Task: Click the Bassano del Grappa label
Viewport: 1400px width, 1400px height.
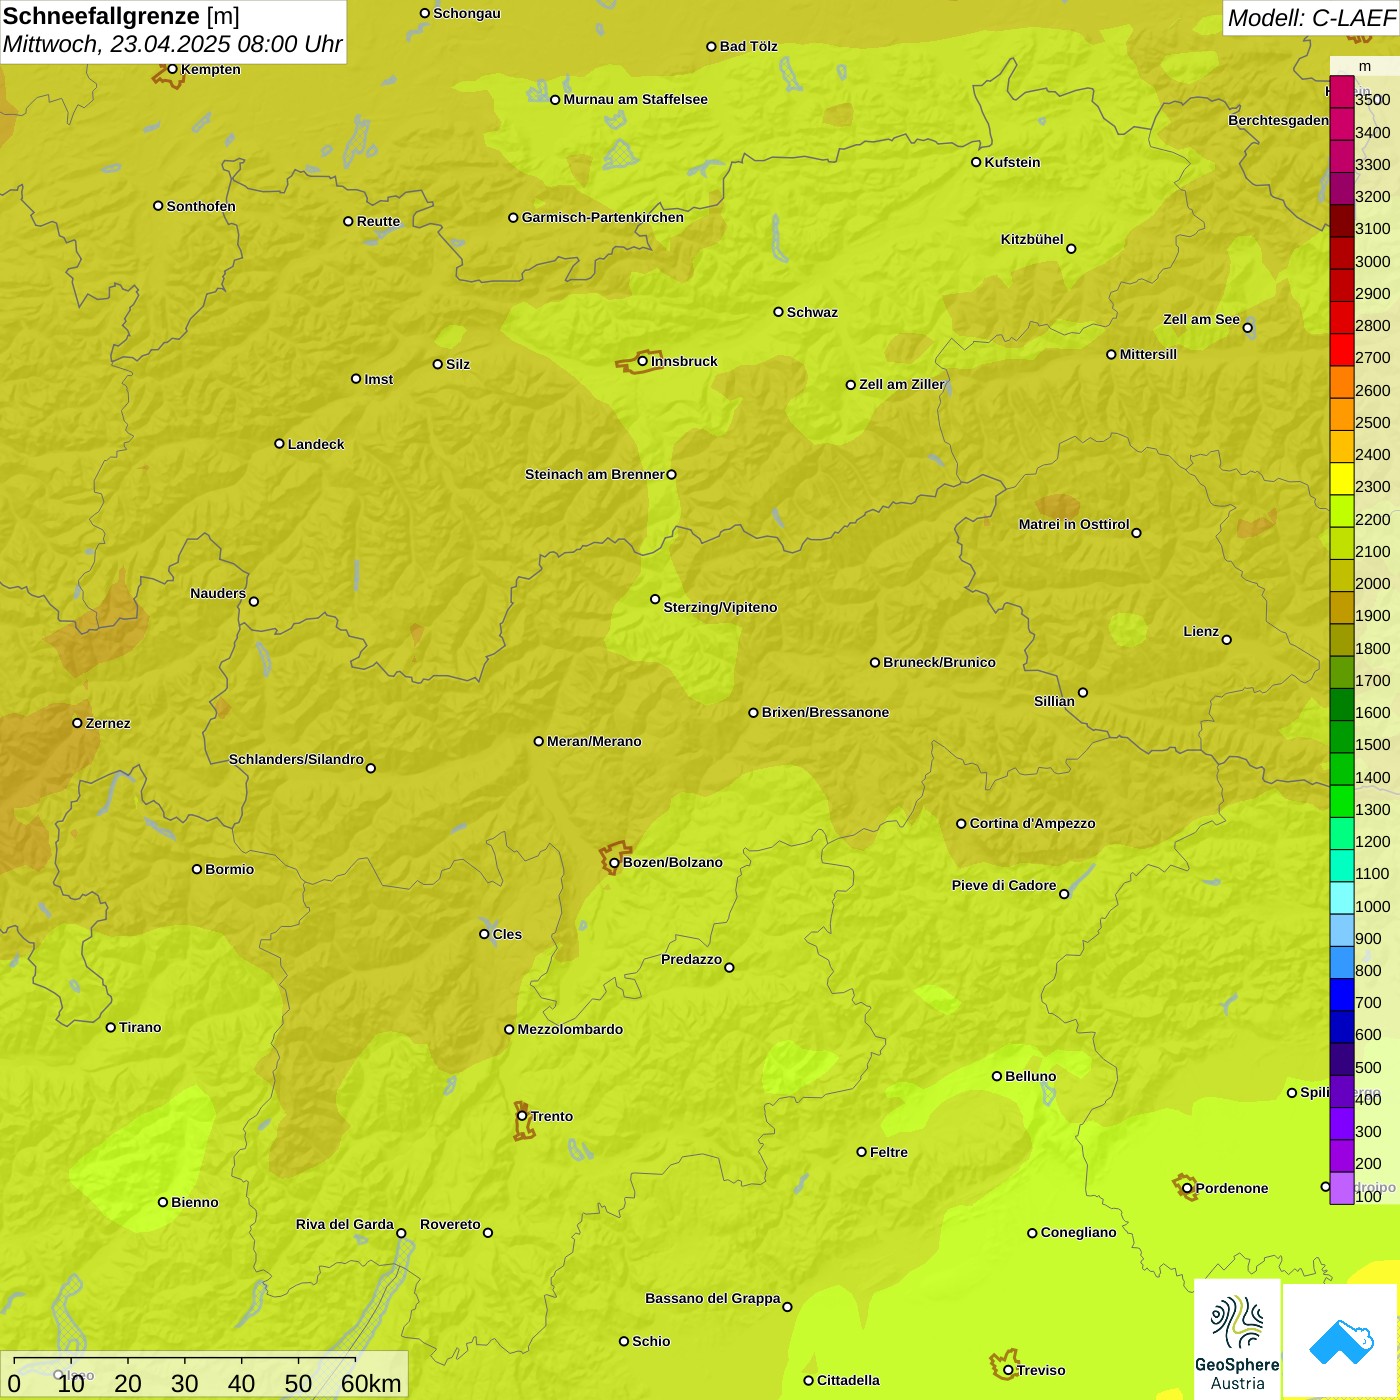Action: (713, 1298)
